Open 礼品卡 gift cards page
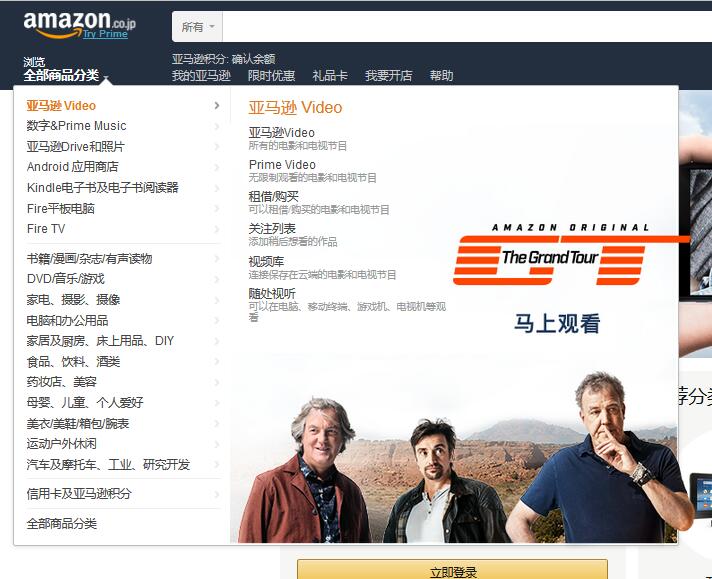This screenshot has width=712, height=579. (x=330, y=75)
